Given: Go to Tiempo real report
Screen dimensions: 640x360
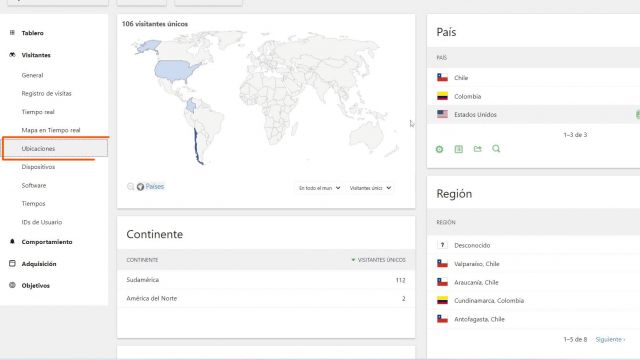Looking at the screenshot, I should pyautogui.click(x=38, y=112).
